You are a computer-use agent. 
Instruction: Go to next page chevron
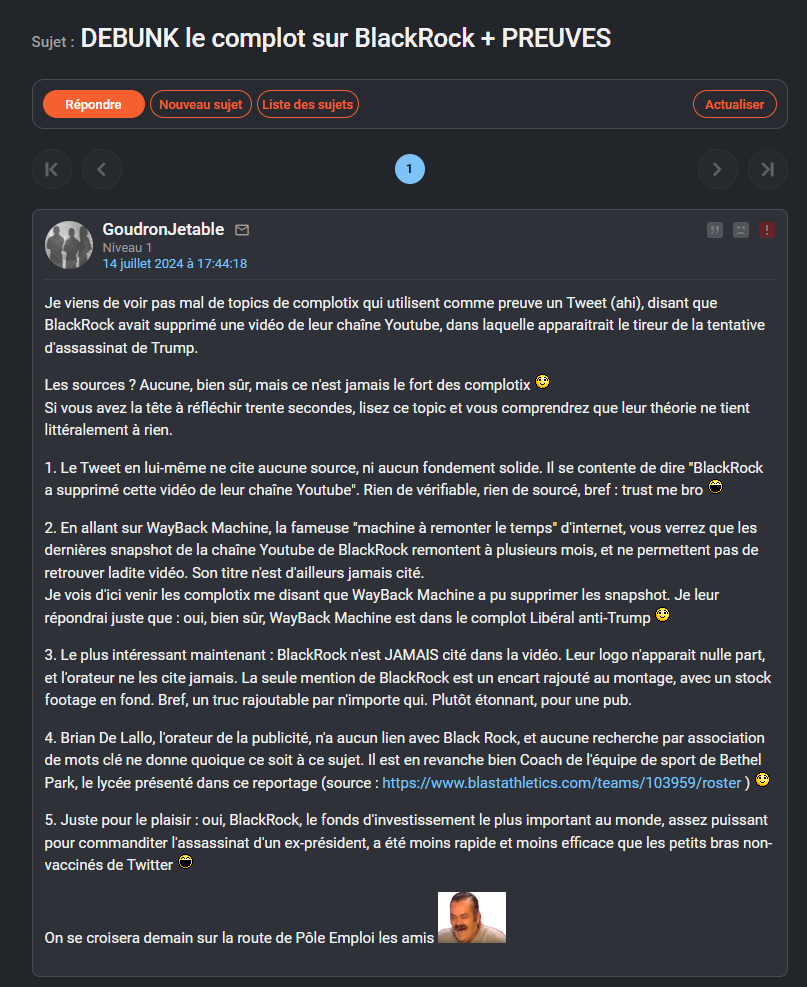(717, 169)
